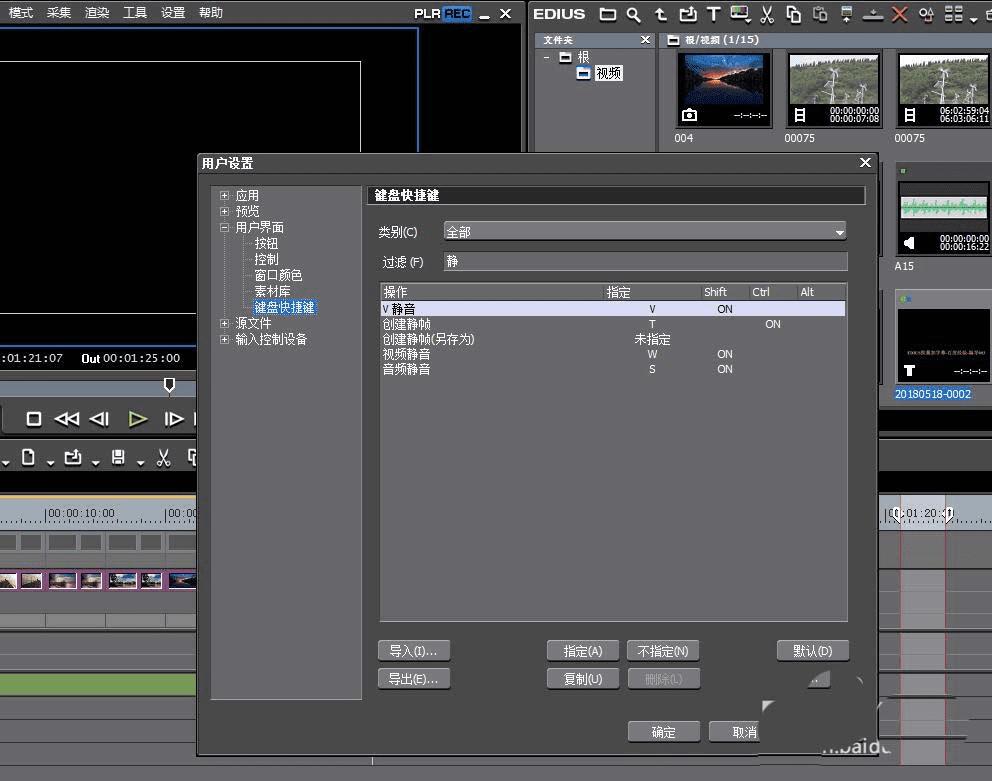This screenshot has height=781, width=992.
Task: Click the 确定 confirm button
Action: tap(663, 732)
